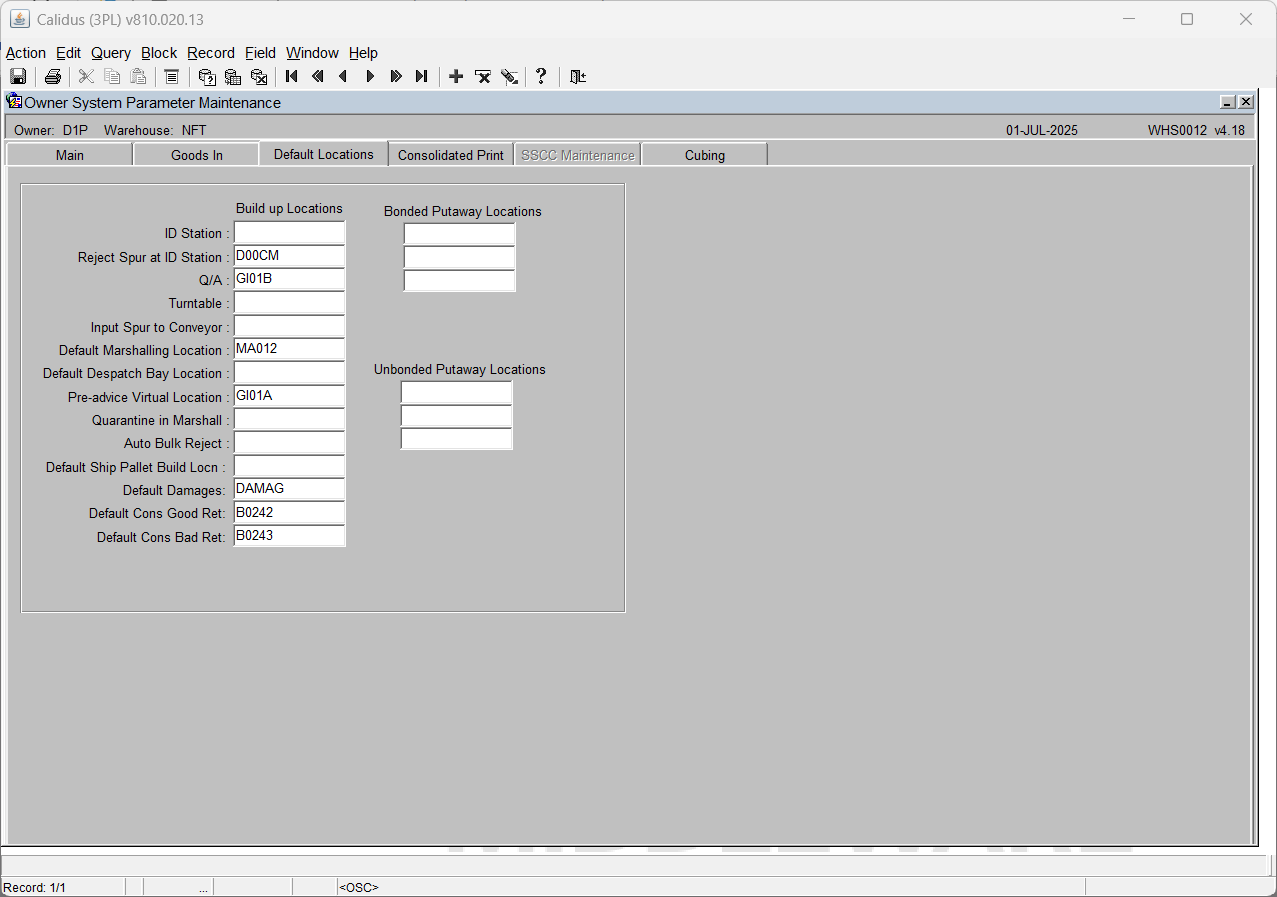The width and height of the screenshot is (1277, 897).
Task: Click the next block double-arrow icon
Action: click(396, 77)
